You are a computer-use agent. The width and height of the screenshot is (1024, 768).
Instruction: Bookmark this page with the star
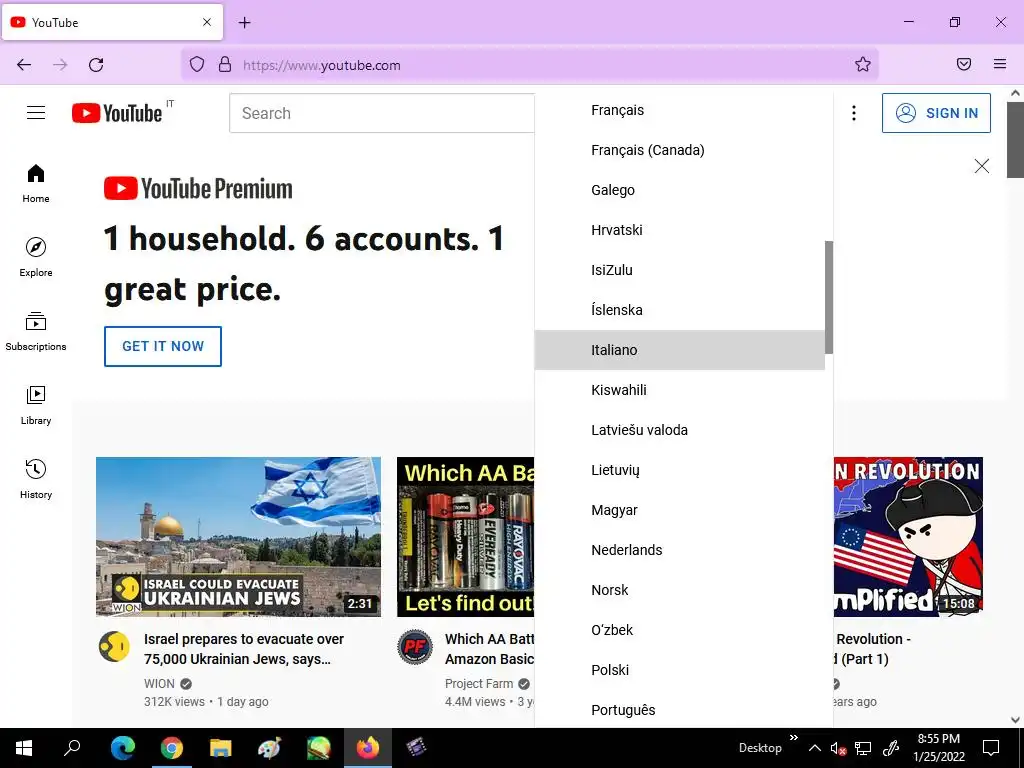[863, 64]
